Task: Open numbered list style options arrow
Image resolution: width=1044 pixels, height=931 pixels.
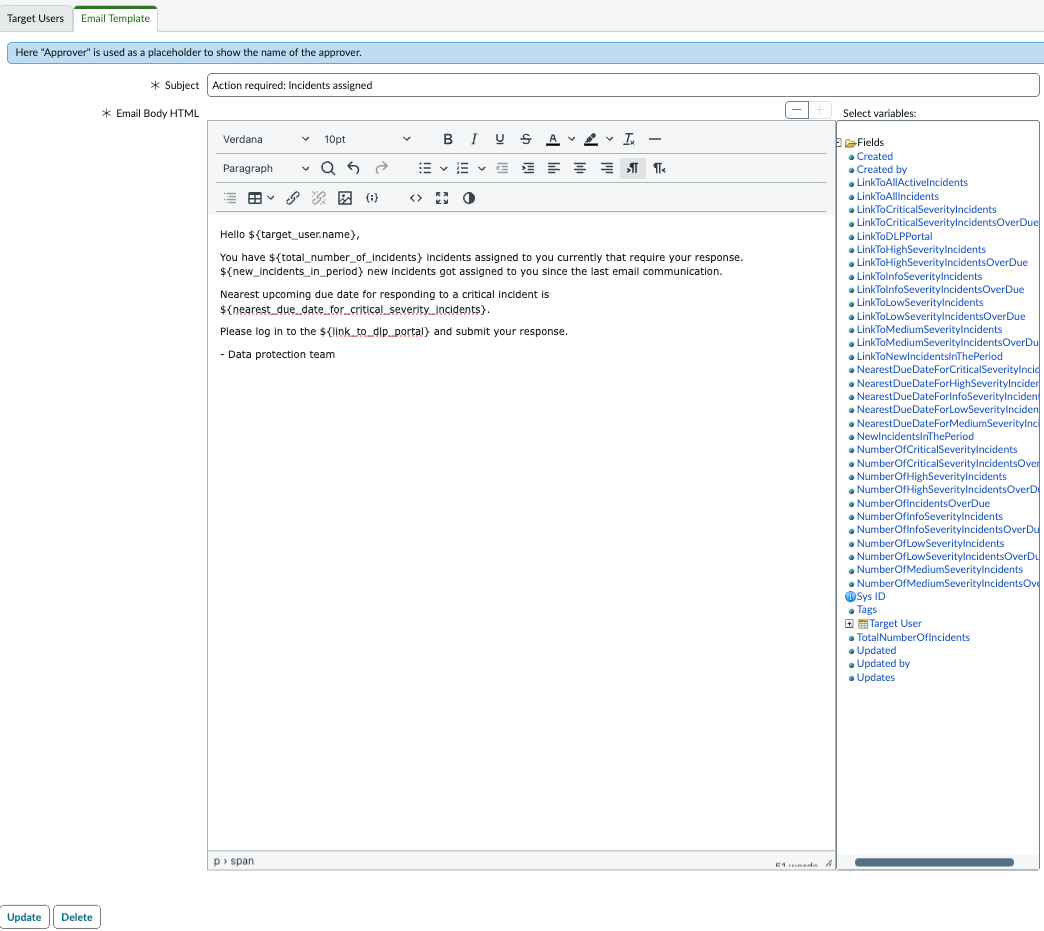Action: pos(481,168)
